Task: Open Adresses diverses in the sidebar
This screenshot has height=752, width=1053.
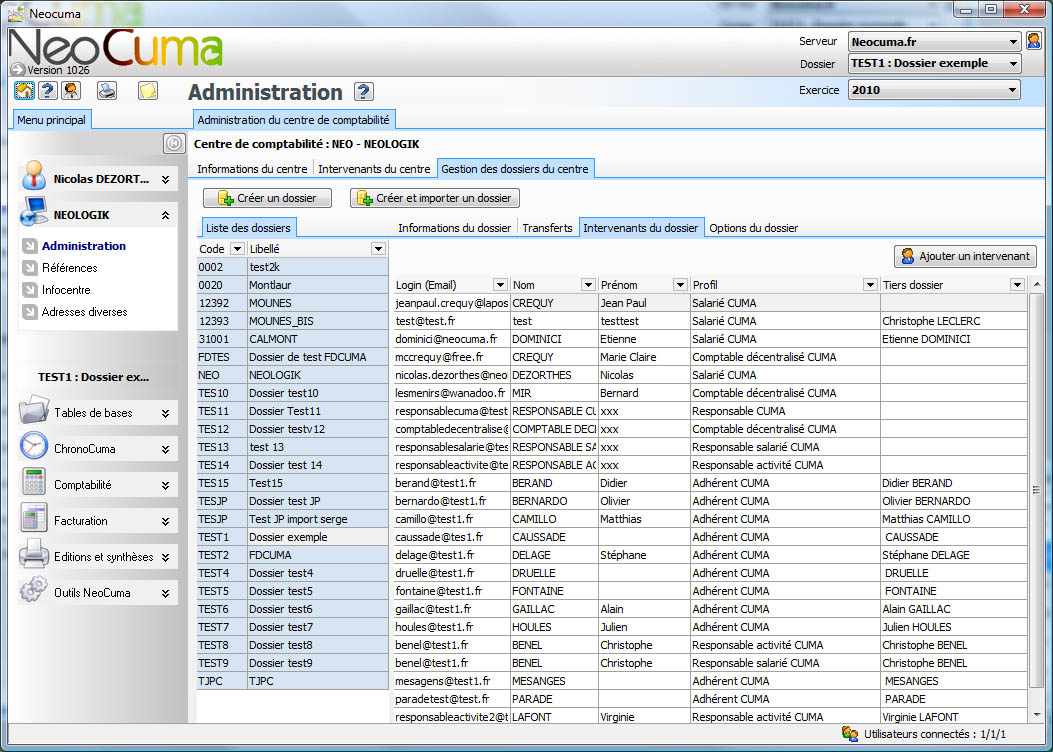Action: pos(85,312)
